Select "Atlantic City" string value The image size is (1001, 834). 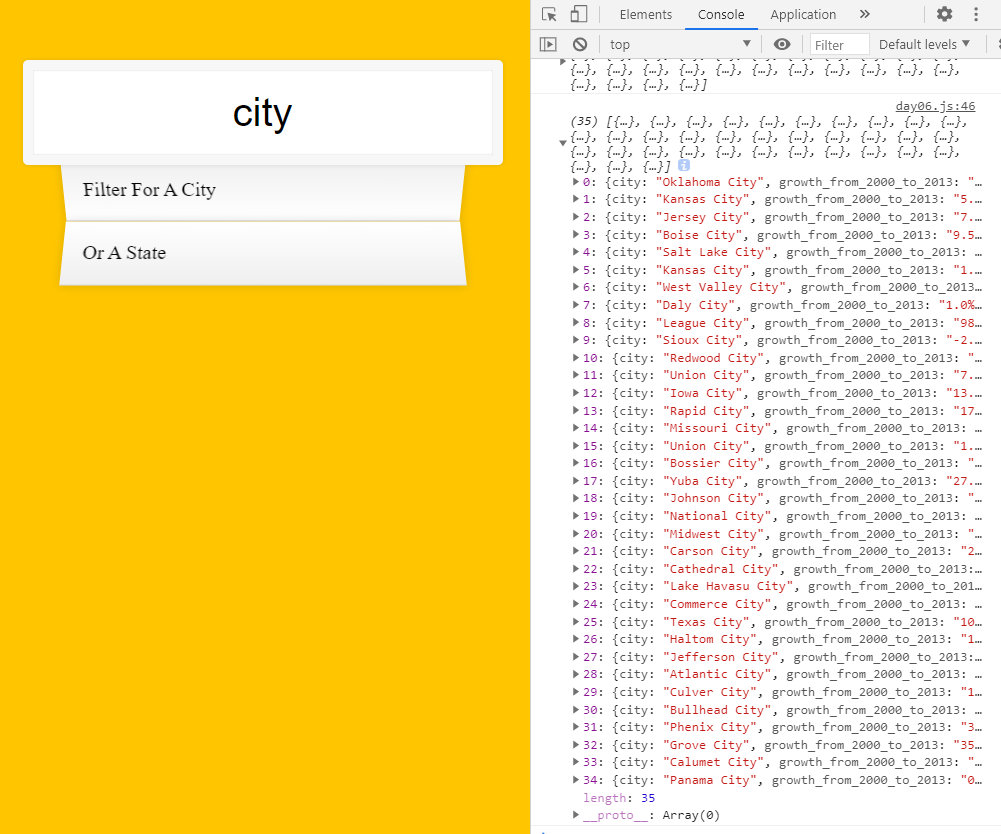tap(717, 674)
